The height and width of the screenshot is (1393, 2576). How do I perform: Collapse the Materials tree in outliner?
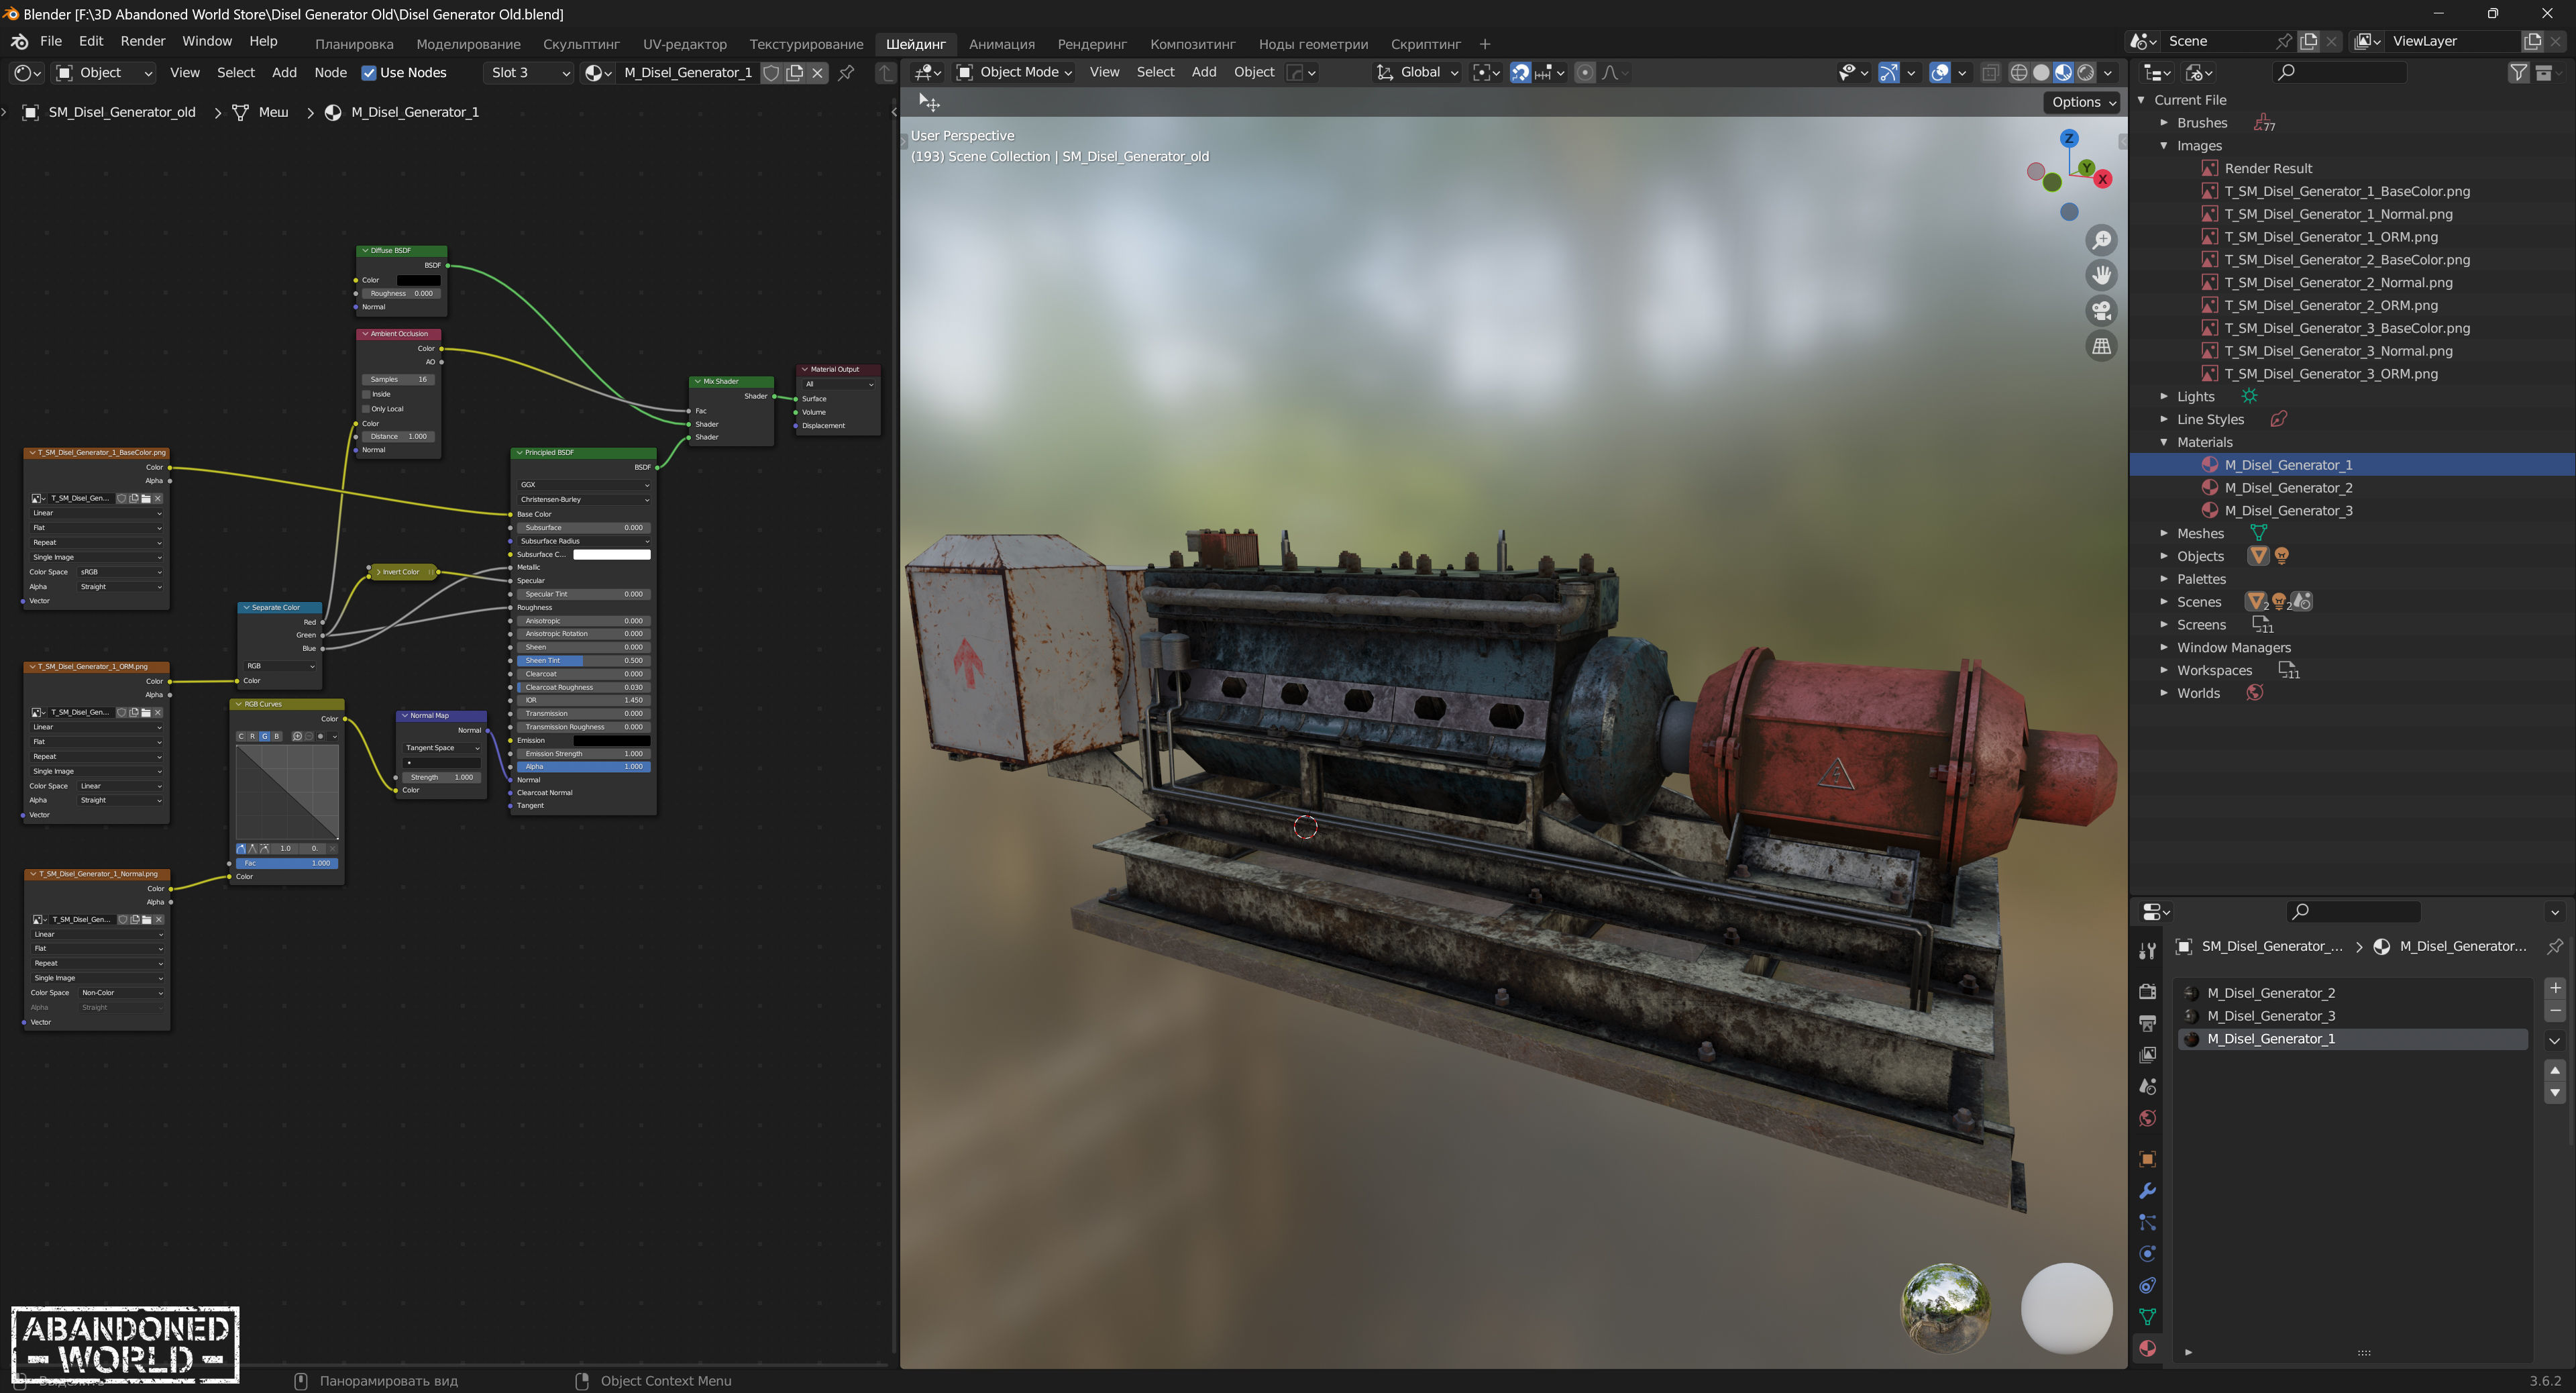2164,442
